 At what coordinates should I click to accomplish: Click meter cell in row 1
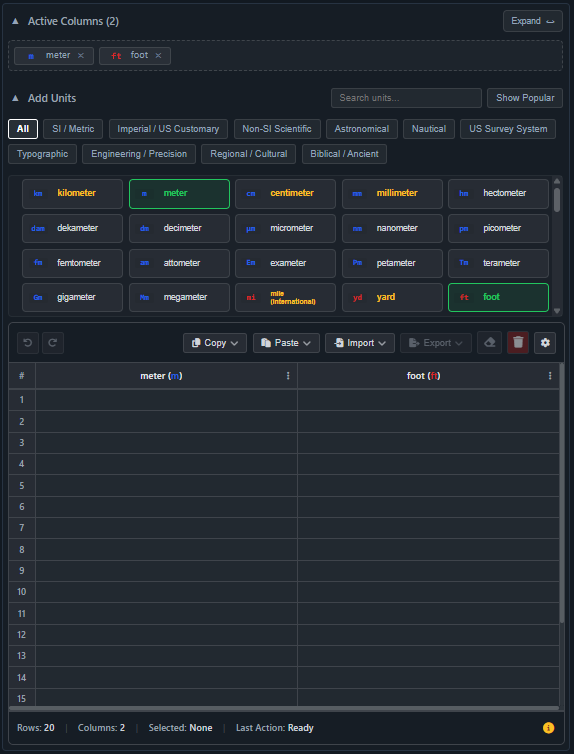pos(166,400)
